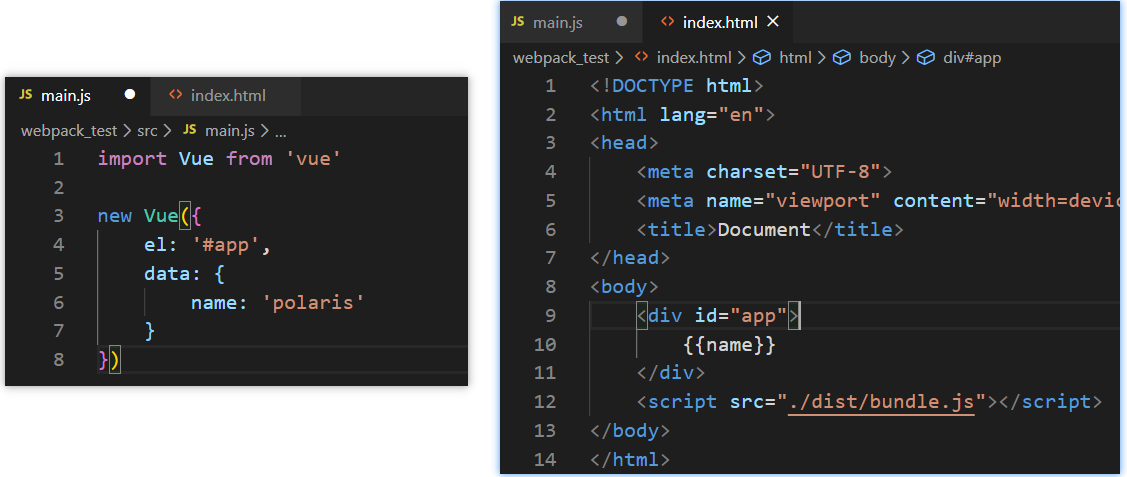Expand the body breadcrumb item
Screen dimensions: 1127x477
877,58
